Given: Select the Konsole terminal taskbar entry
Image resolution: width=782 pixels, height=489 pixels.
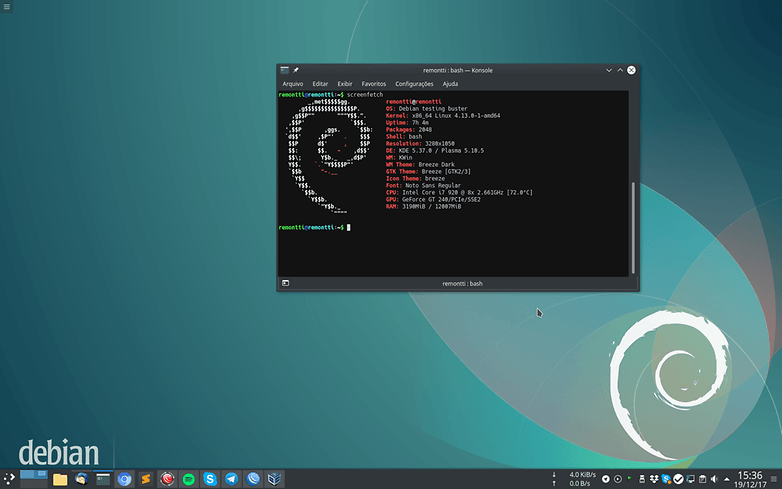Looking at the screenshot, I should click(103, 479).
